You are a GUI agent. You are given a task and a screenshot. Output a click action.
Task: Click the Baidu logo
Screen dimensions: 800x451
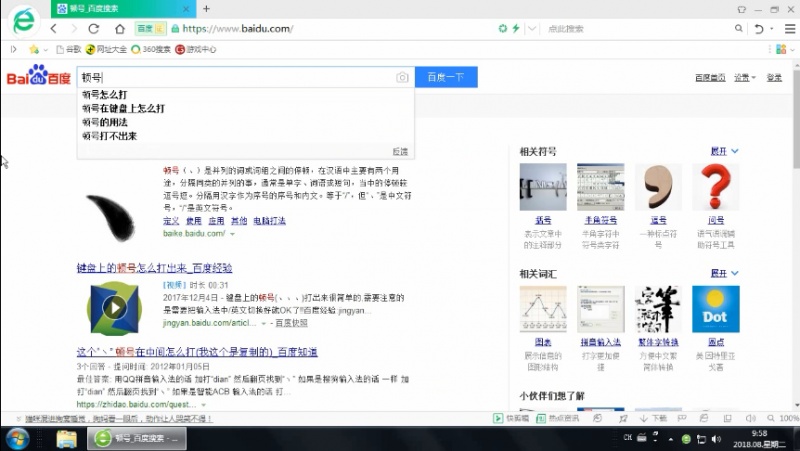click(x=38, y=76)
